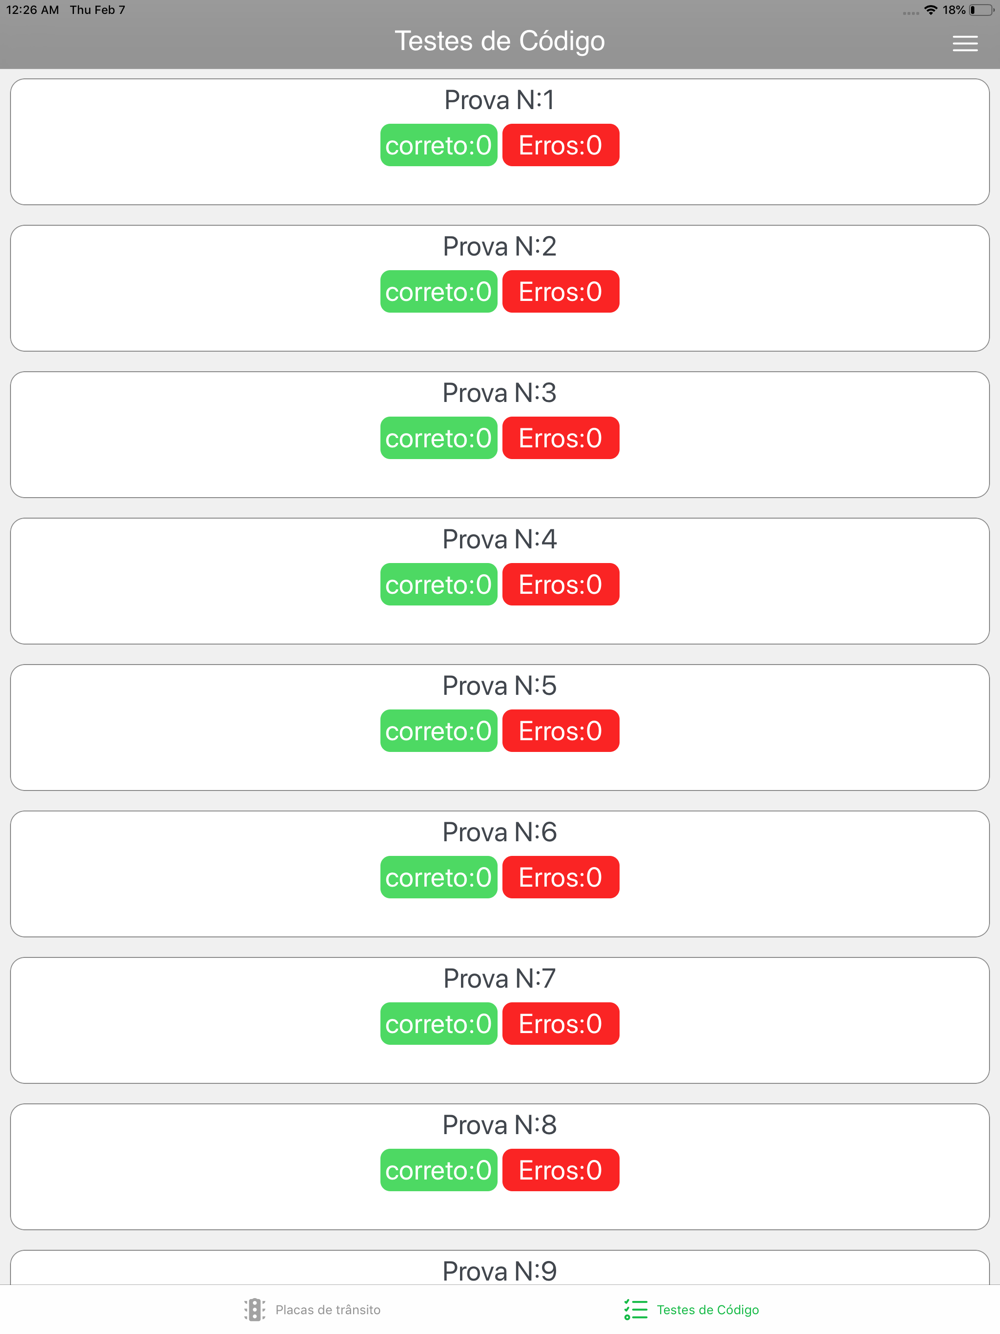Open Prova N:1 test card
Viewport: 1000px width, 1334px height.
(500, 142)
